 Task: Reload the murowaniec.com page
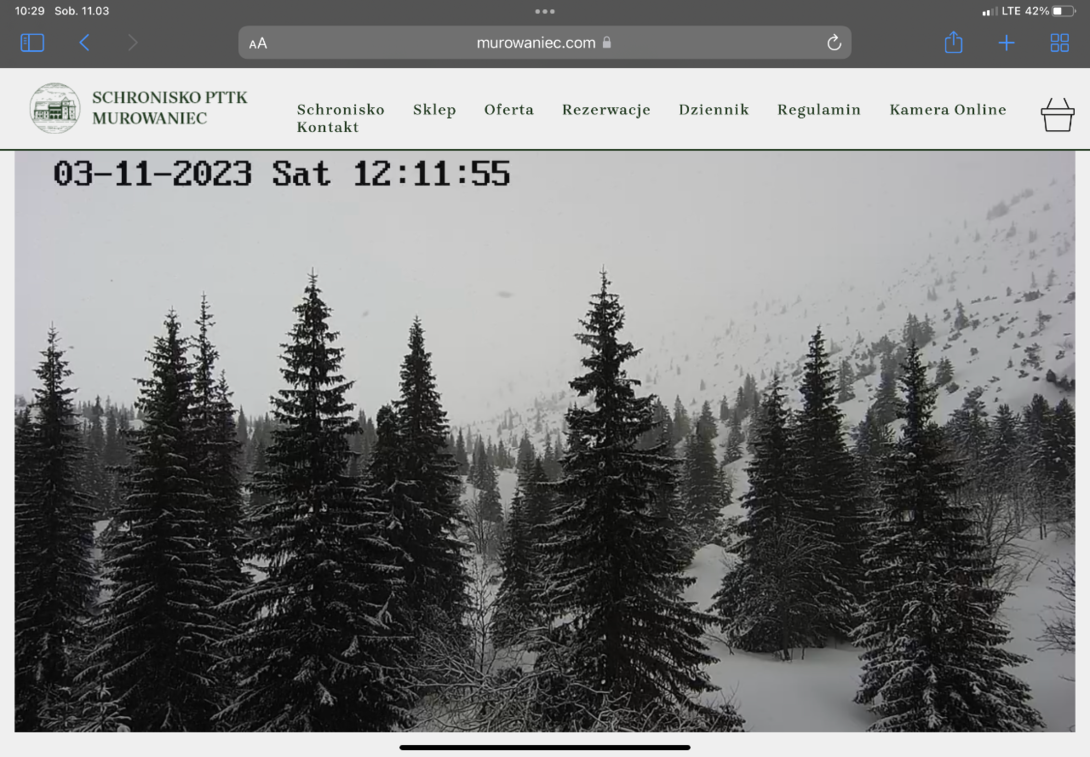tap(833, 43)
